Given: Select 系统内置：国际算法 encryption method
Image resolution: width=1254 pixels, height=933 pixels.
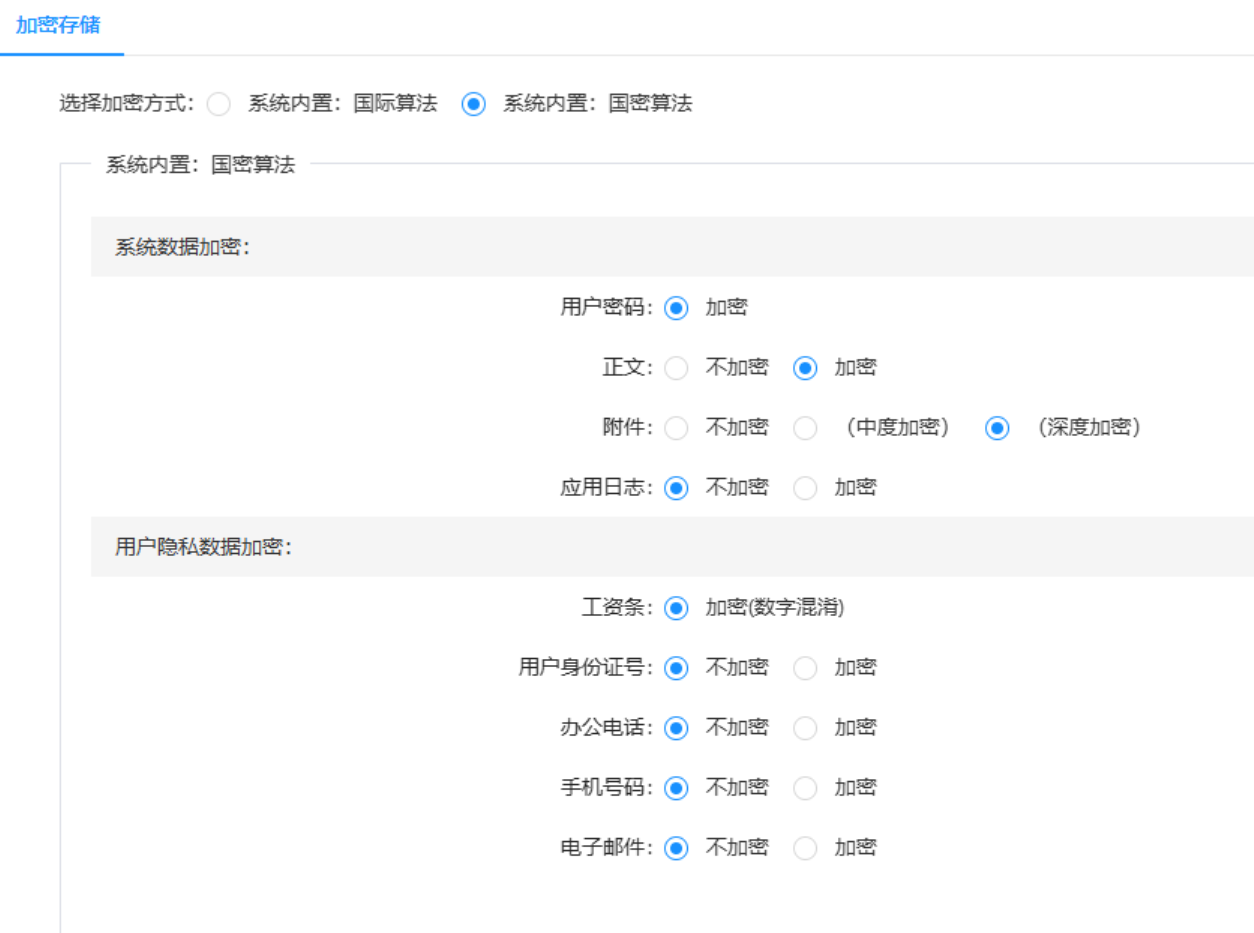Looking at the screenshot, I should point(219,103).
